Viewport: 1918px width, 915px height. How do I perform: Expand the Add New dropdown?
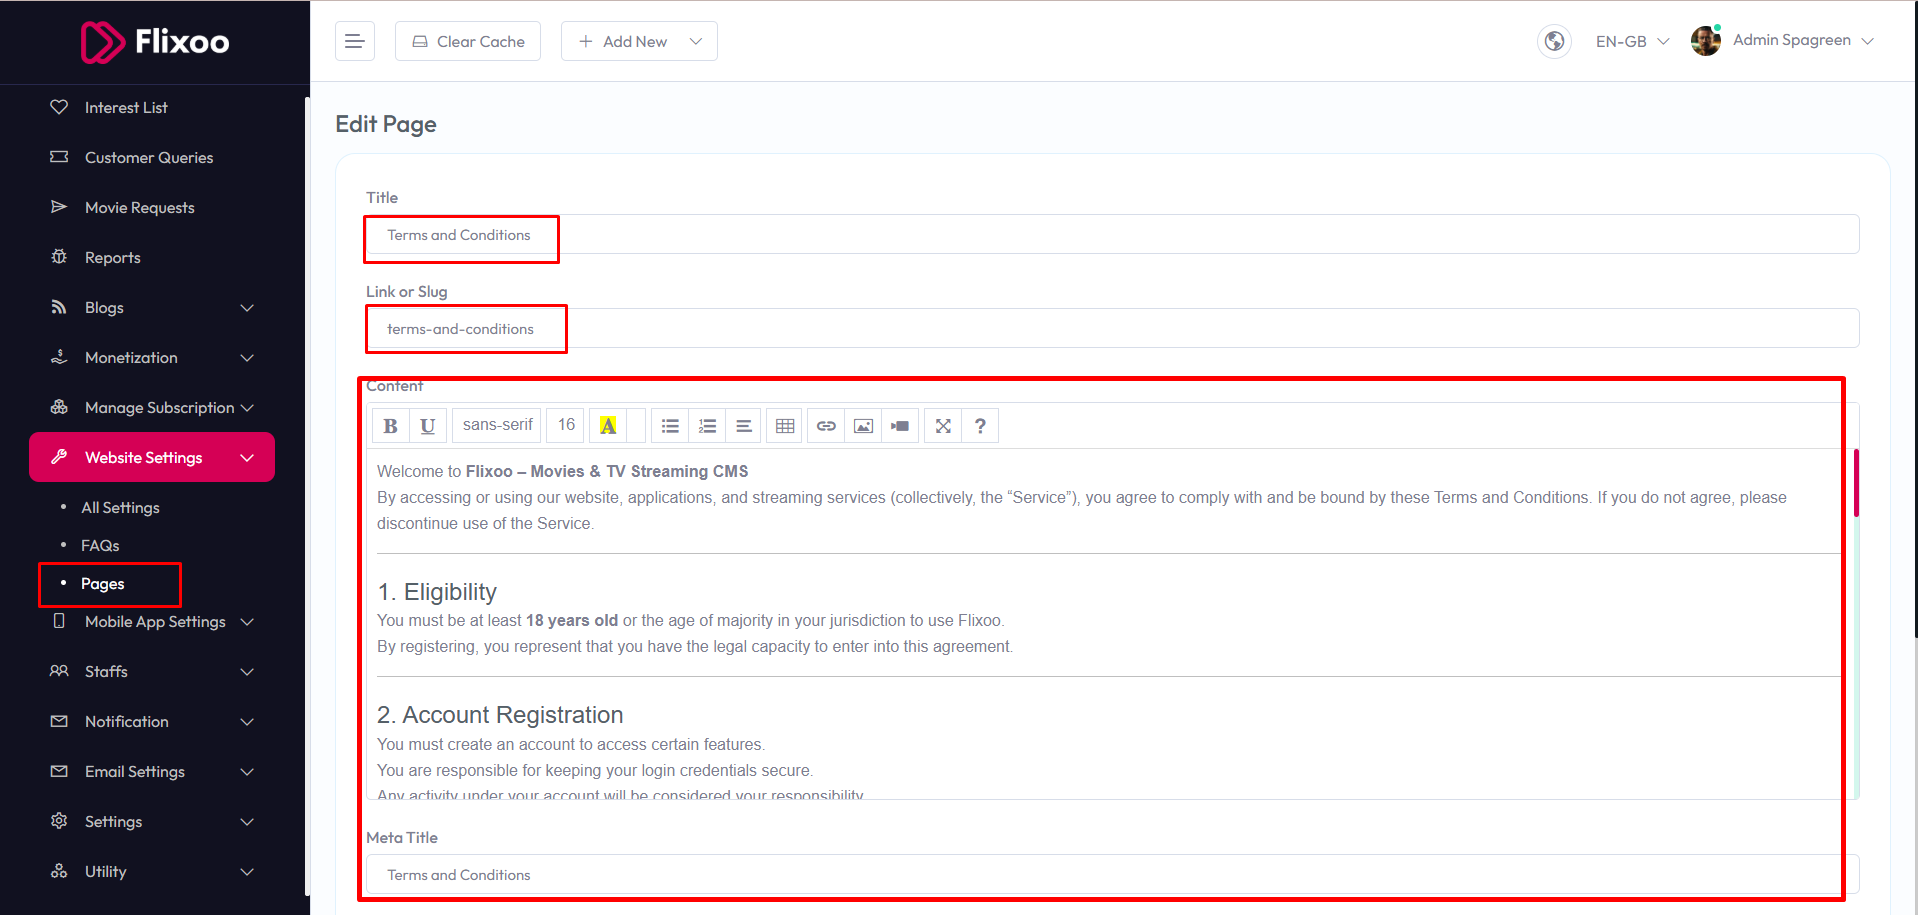639,41
